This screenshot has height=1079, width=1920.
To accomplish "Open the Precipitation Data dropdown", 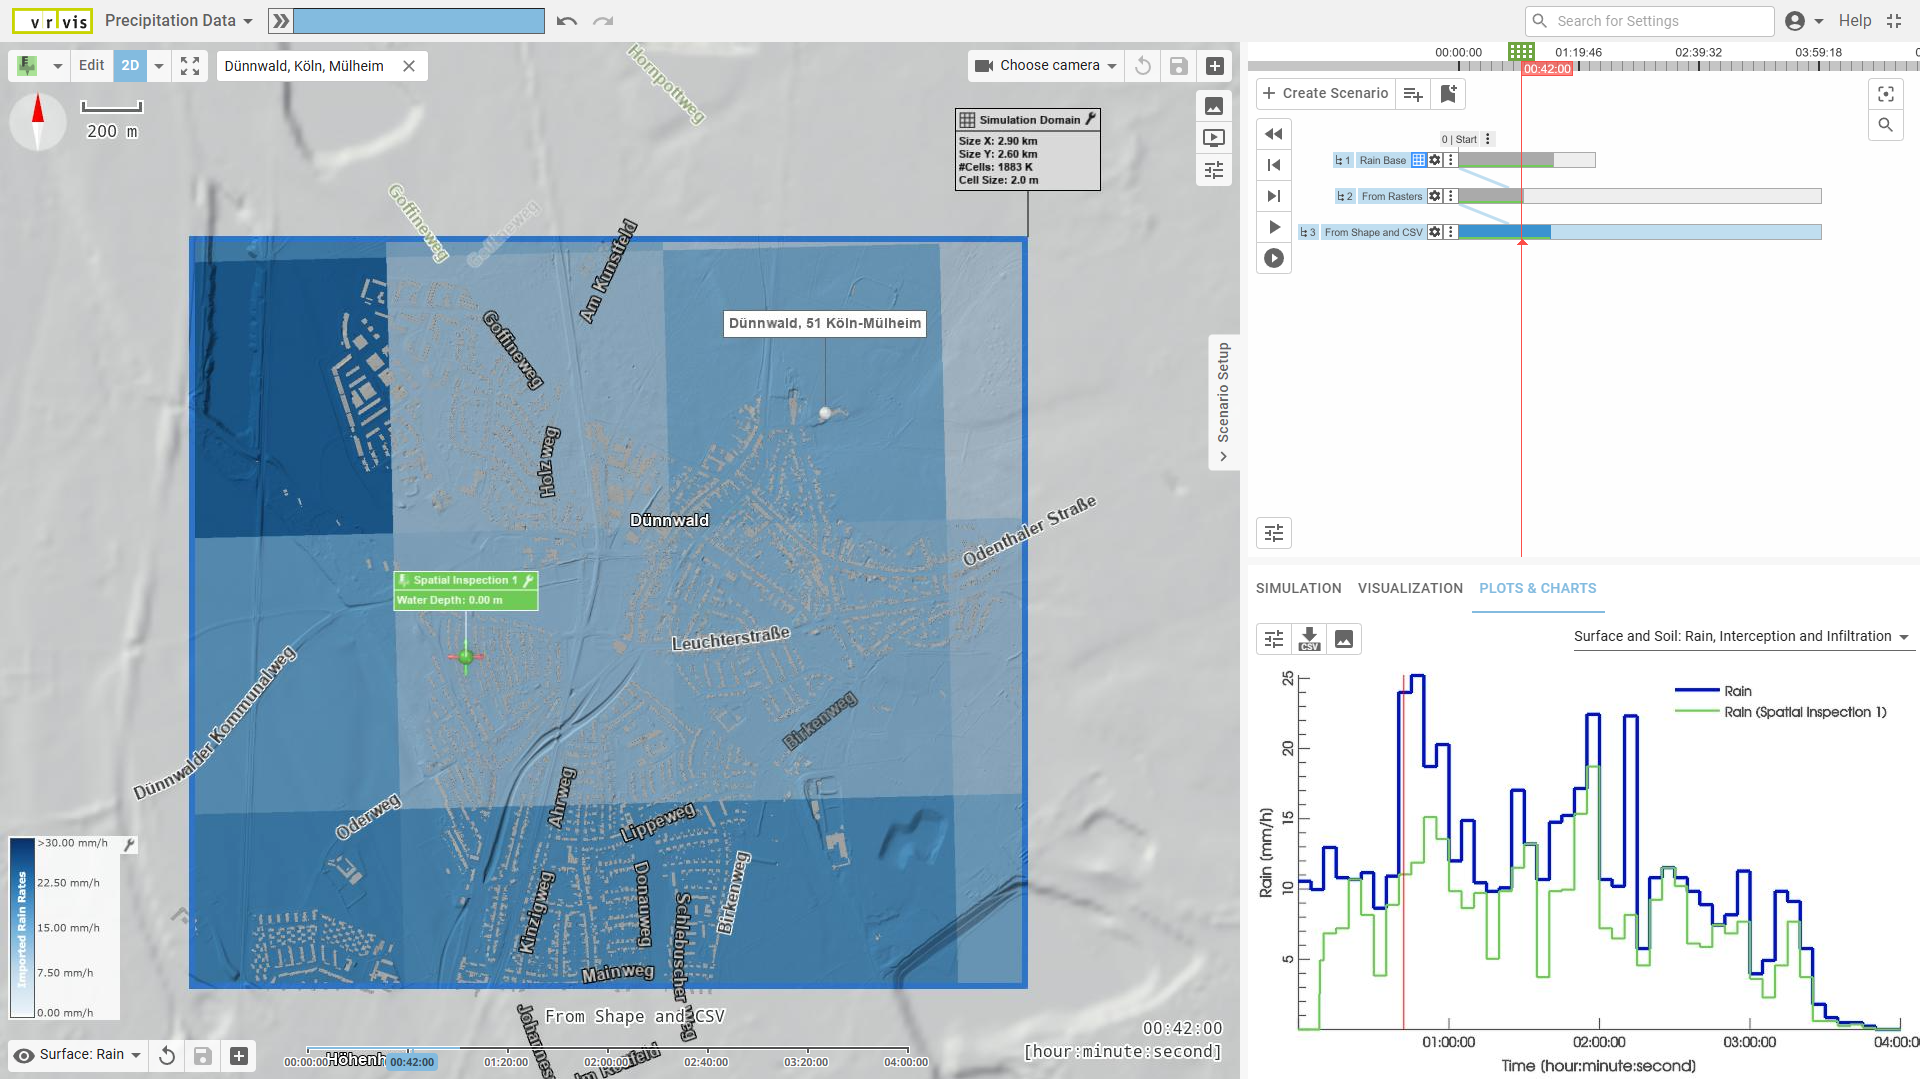I will [178, 21].
